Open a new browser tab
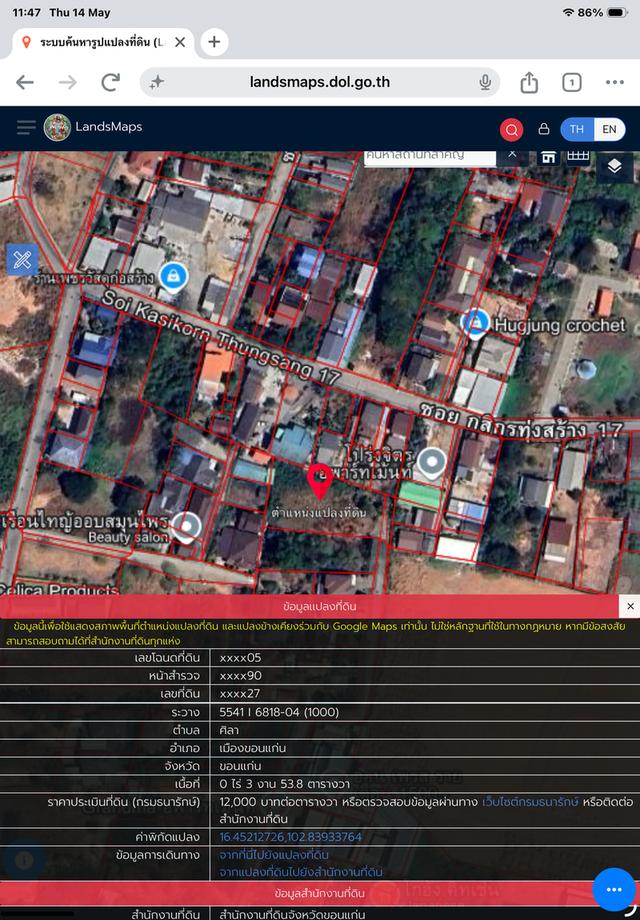The image size is (640, 920). coord(214,42)
